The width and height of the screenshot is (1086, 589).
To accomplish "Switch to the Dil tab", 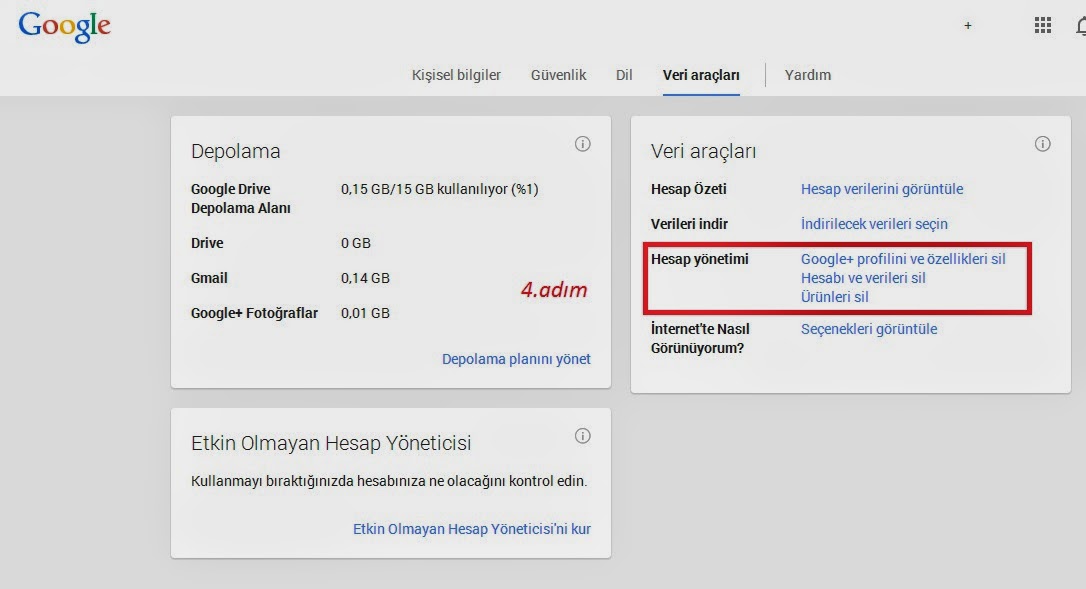I will 624,75.
